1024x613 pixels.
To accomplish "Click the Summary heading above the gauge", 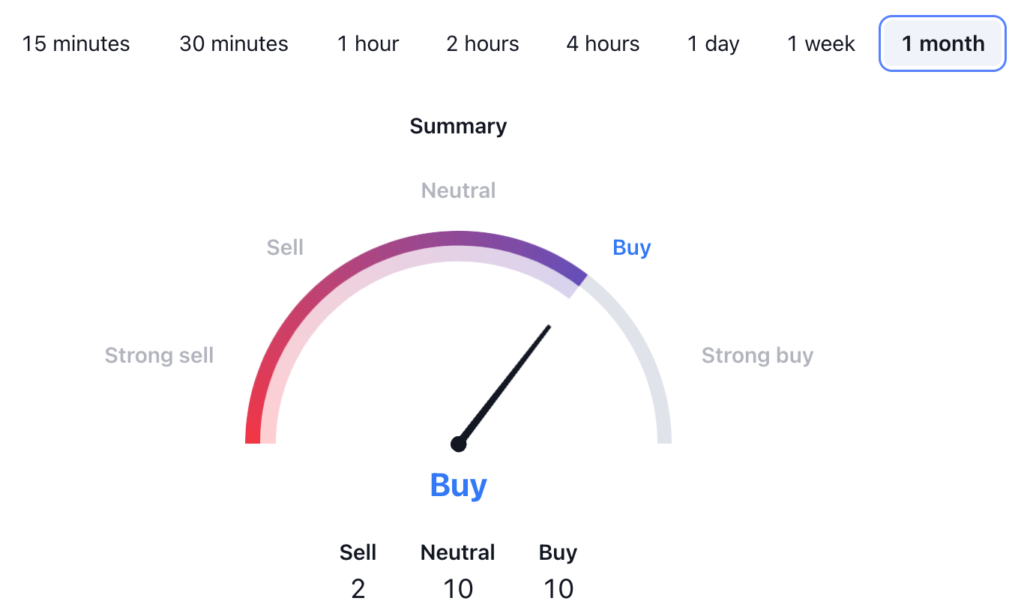I will click(458, 126).
